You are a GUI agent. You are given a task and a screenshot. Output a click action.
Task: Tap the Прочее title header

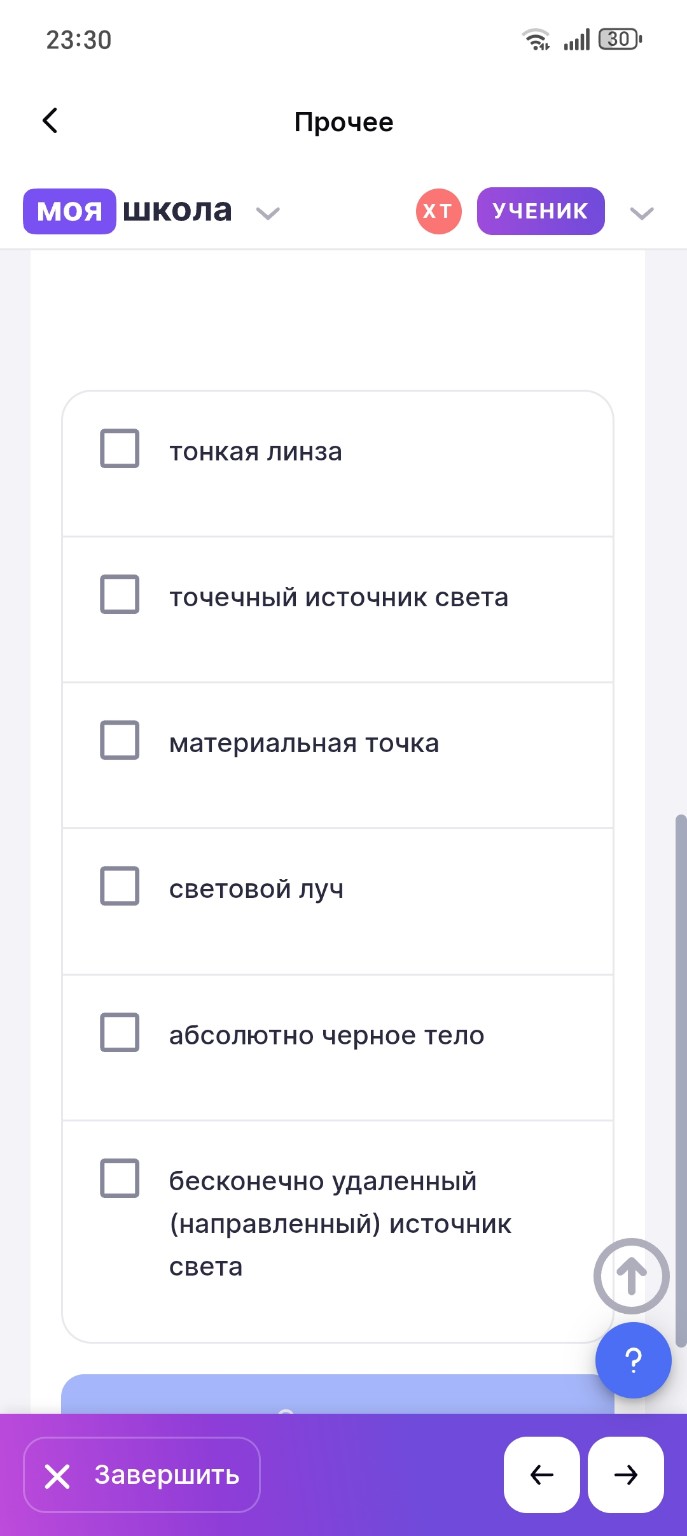[x=344, y=122]
